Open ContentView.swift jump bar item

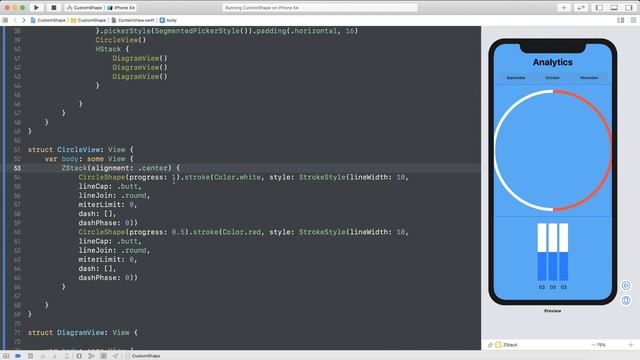[x=133, y=20]
